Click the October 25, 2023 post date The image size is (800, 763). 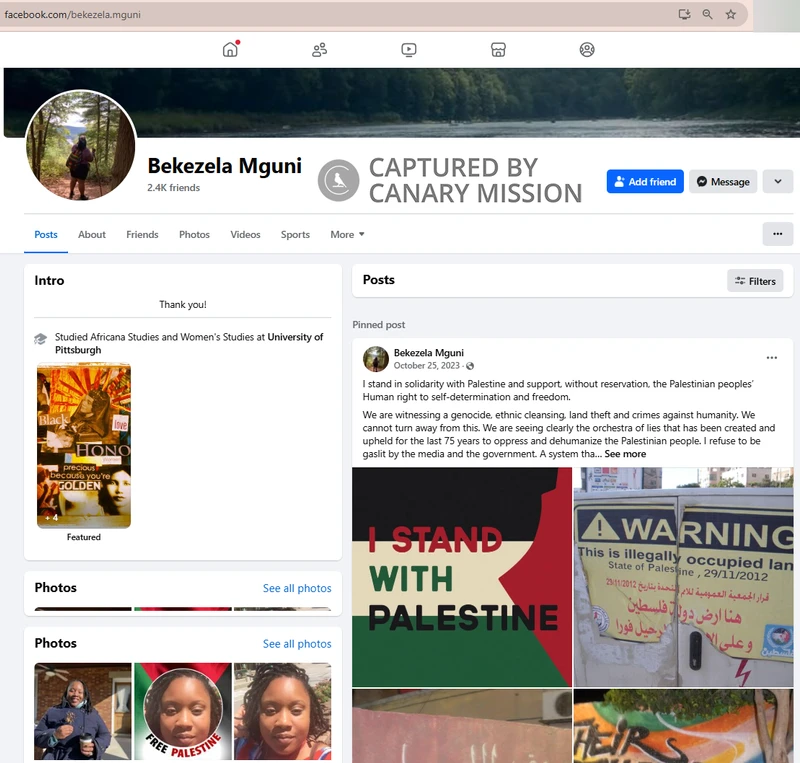pyautogui.click(x=427, y=366)
